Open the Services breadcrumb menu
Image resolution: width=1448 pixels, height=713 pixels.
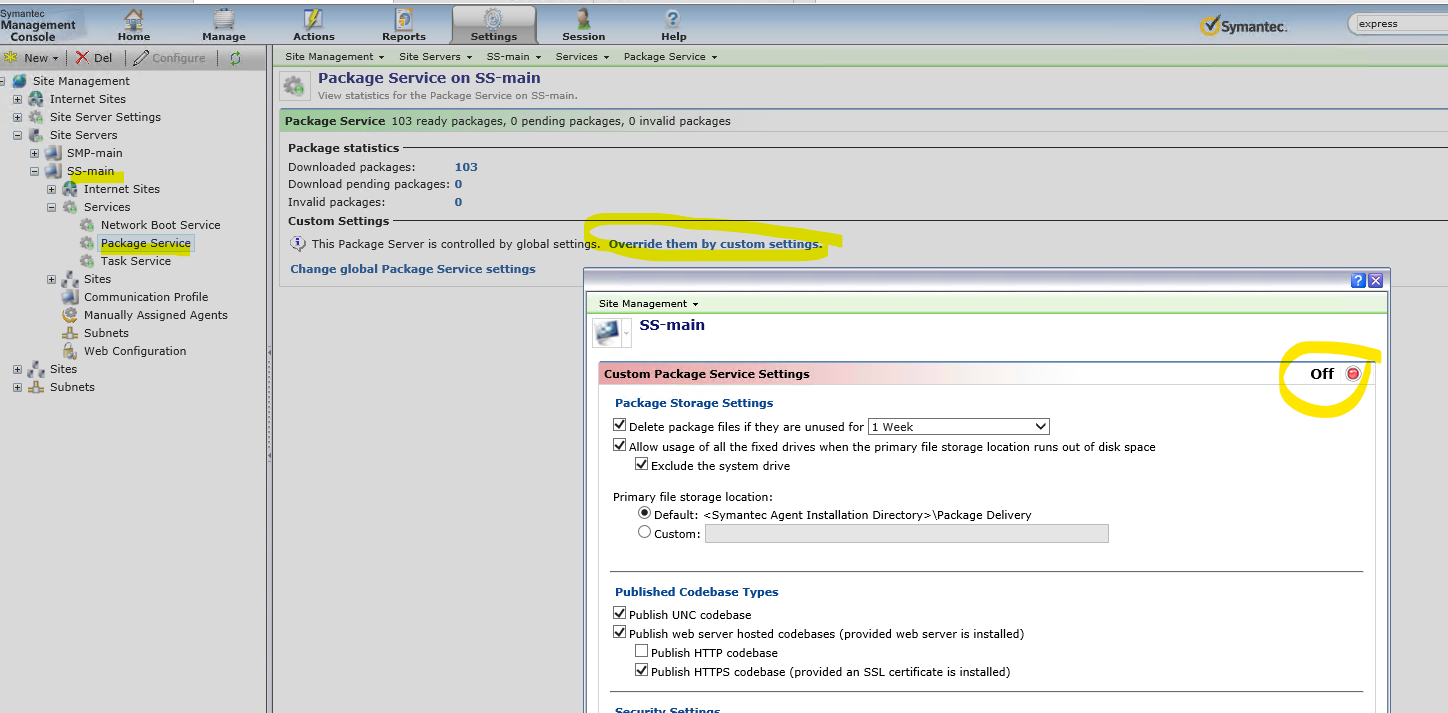[583, 57]
